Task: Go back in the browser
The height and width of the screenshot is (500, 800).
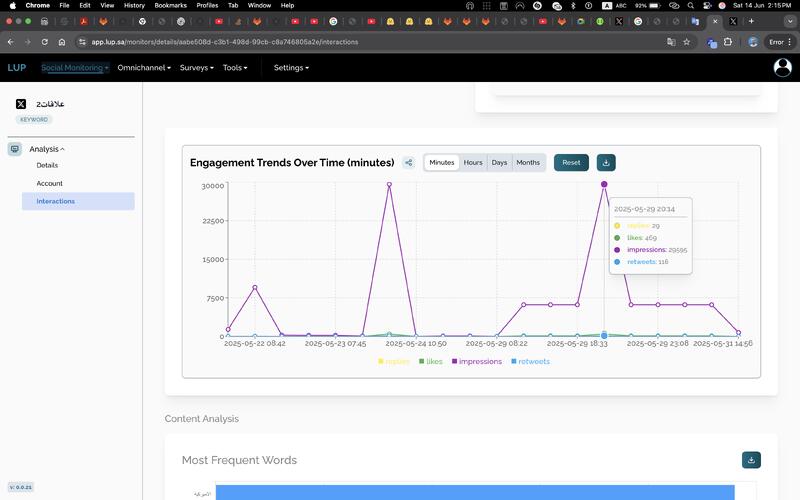Action: (x=11, y=42)
